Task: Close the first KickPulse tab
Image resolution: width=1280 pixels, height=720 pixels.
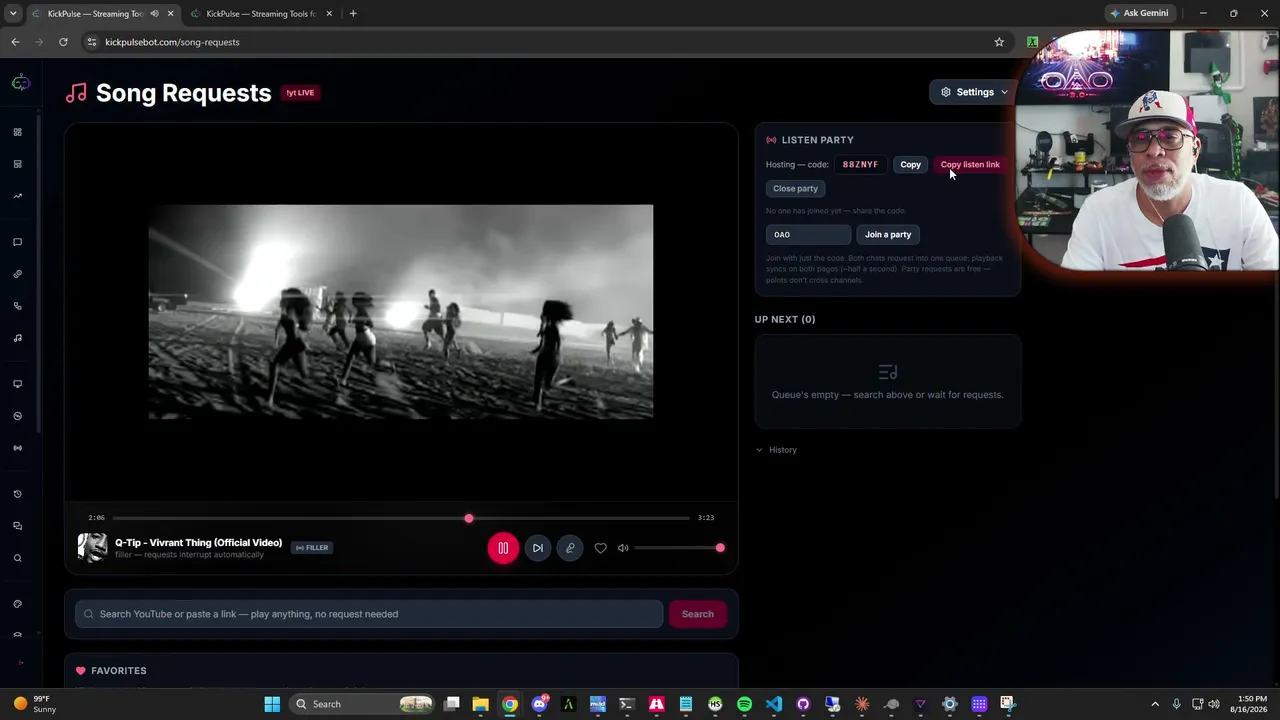Action: click(170, 14)
